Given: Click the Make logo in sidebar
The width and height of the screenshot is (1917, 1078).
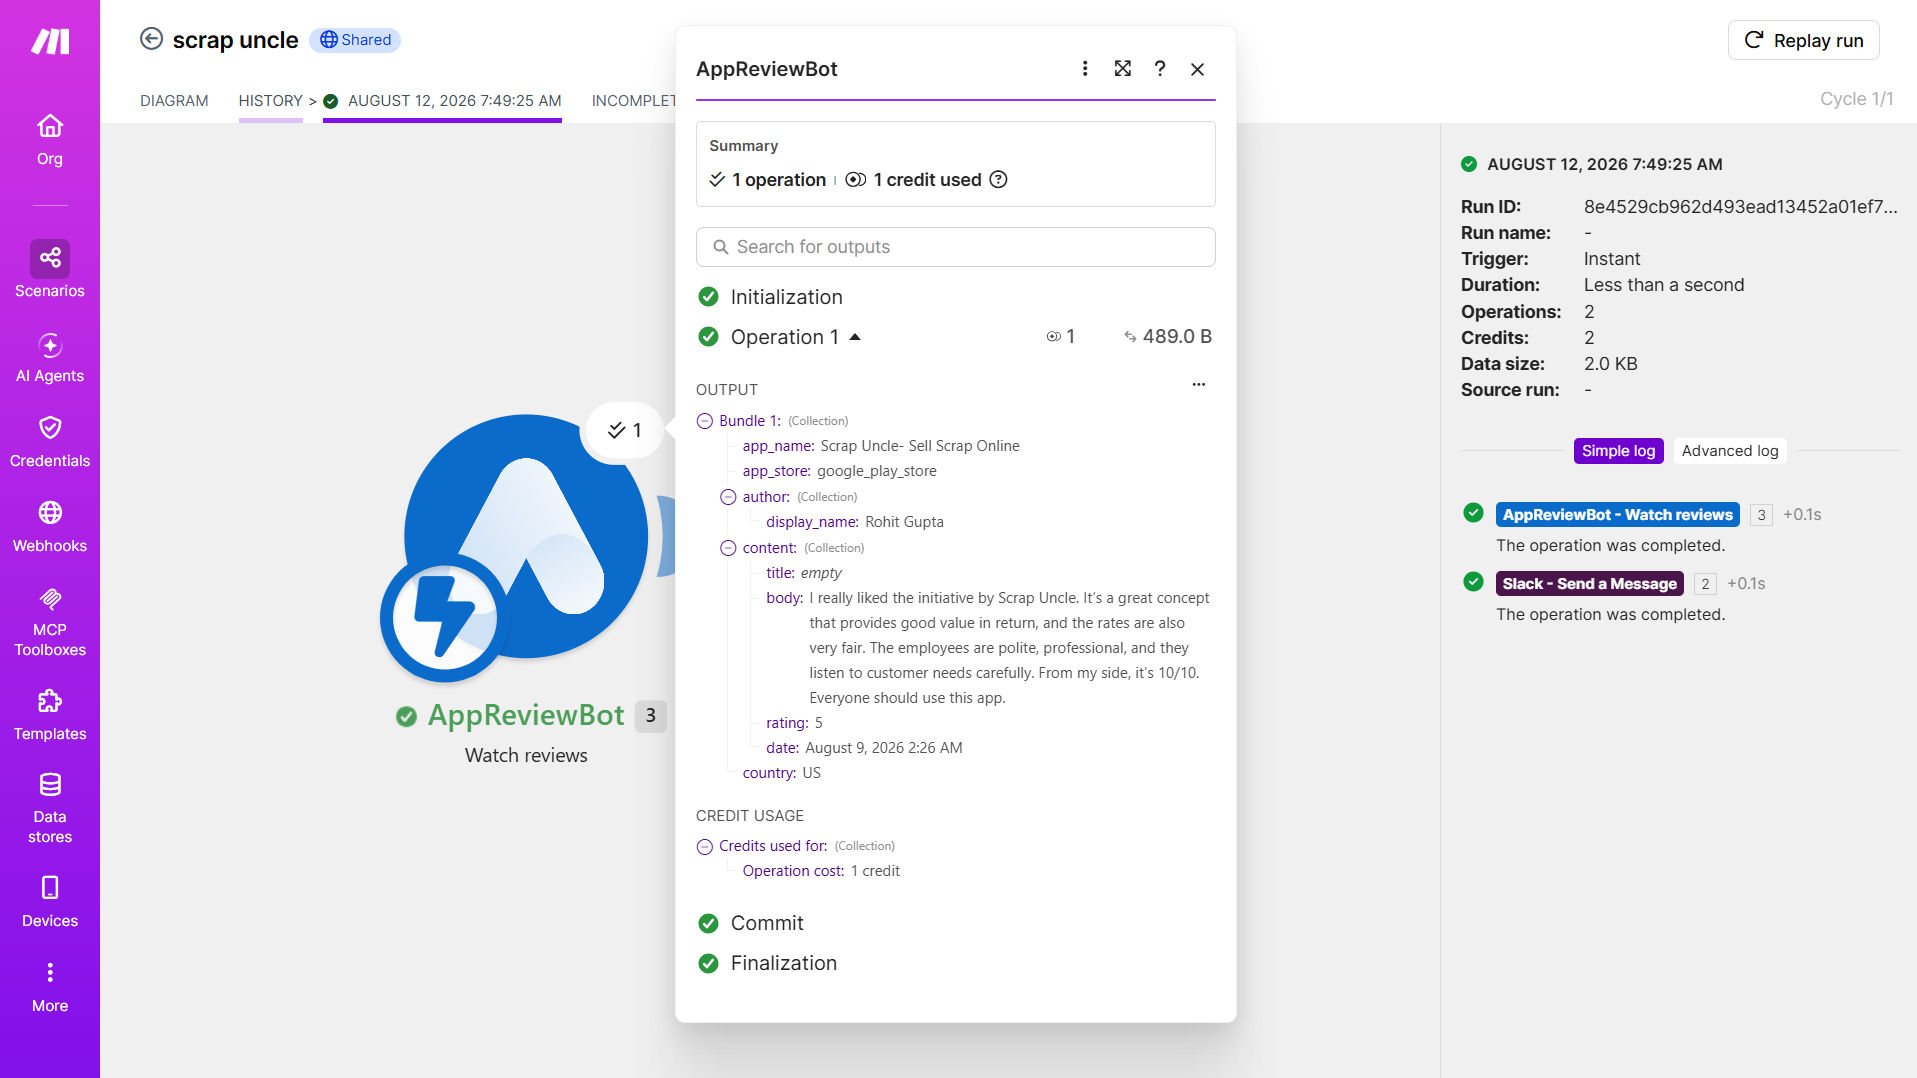Looking at the screenshot, I should pos(50,41).
